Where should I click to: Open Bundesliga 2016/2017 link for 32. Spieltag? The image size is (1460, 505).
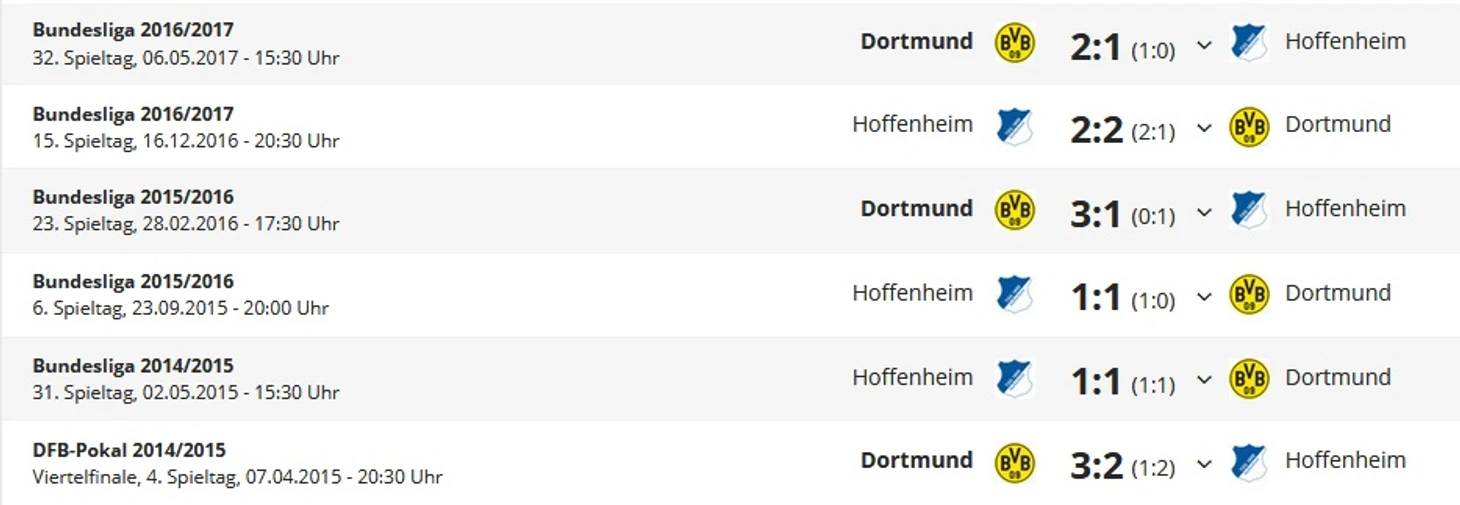pos(133,30)
